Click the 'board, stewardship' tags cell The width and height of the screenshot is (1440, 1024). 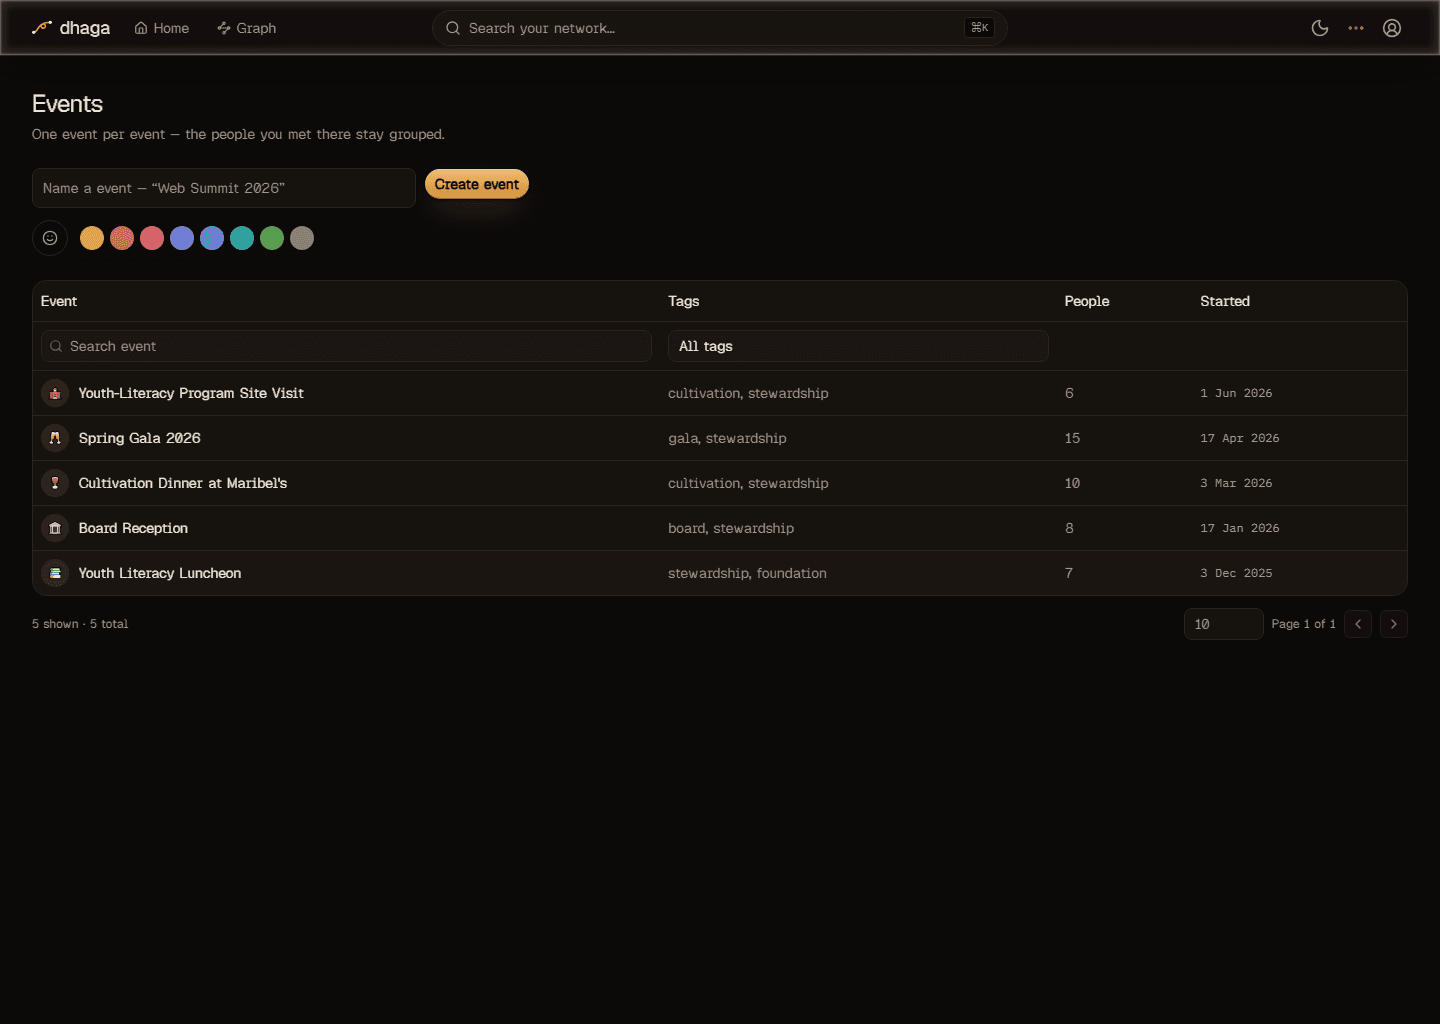(731, 528)
